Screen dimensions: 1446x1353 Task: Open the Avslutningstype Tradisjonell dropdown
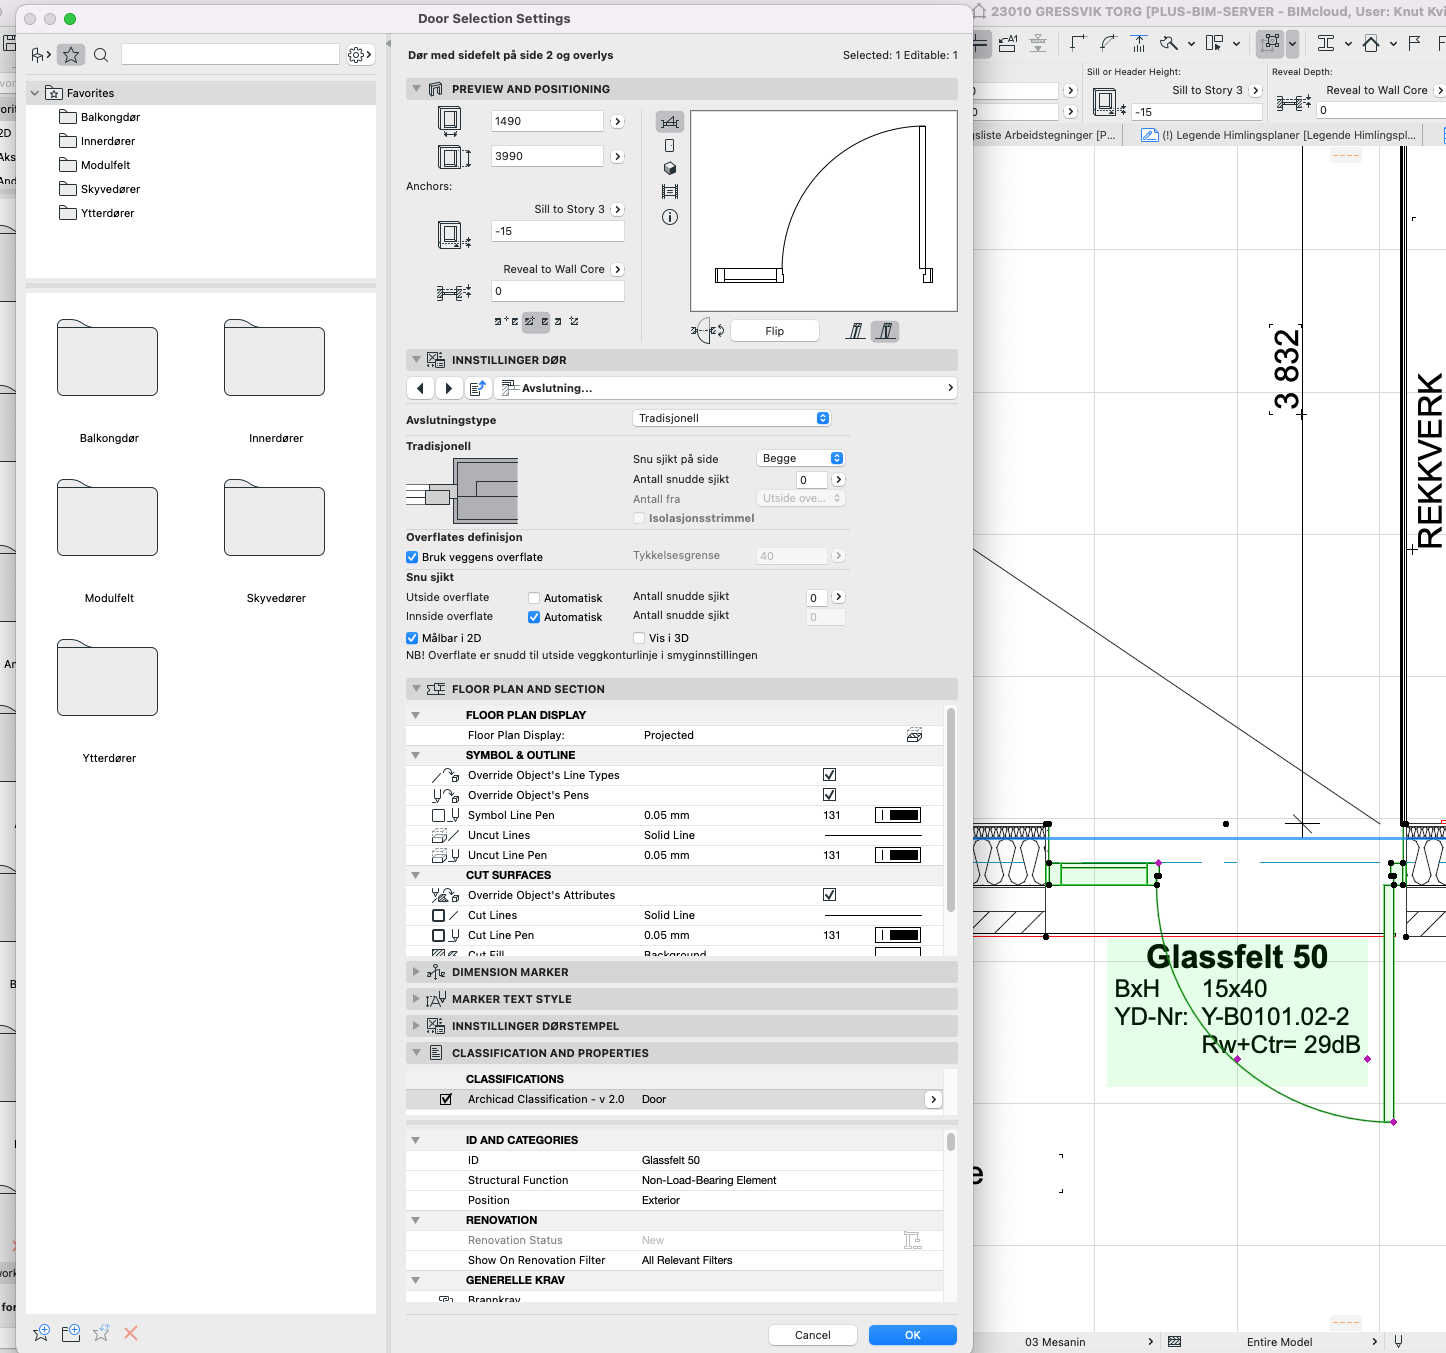(732, 418)
